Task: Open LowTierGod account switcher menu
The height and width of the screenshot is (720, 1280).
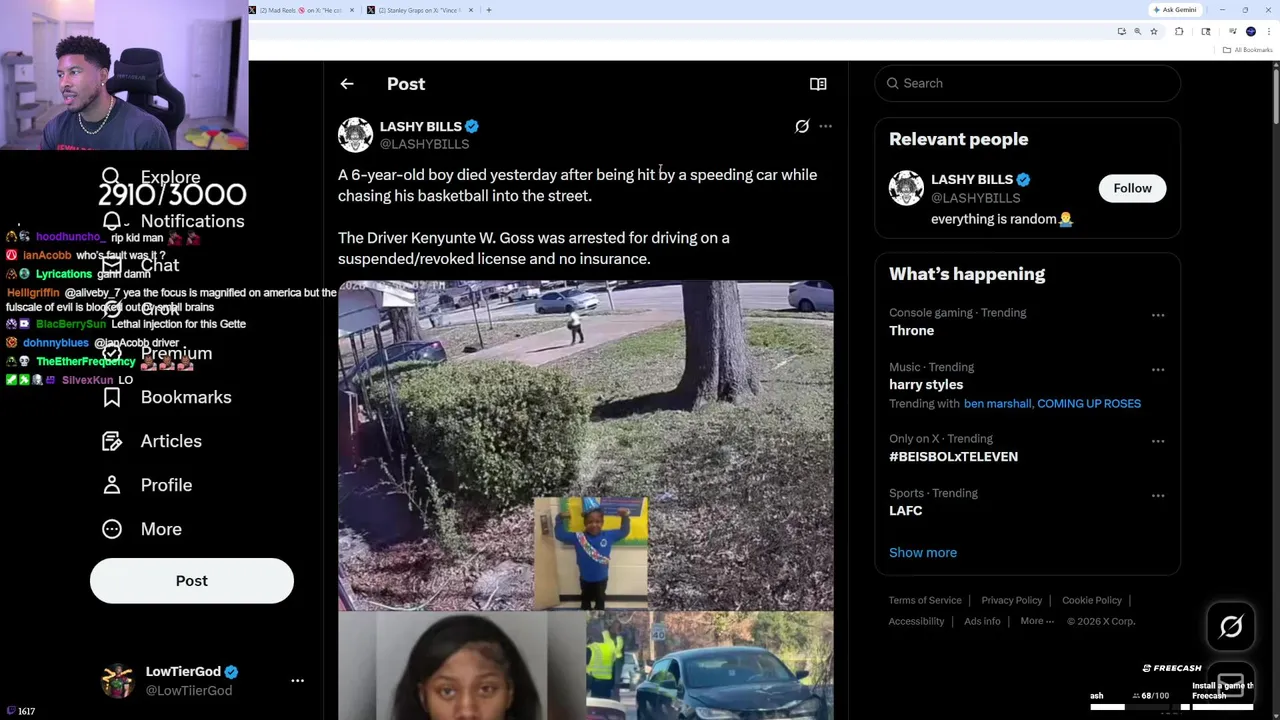Action: pos(297,680)
